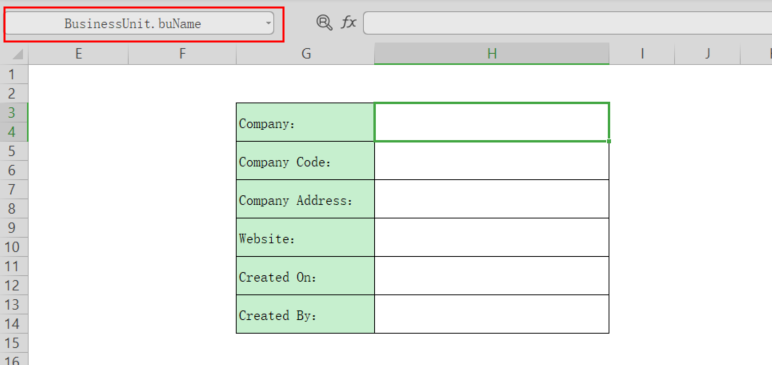Viewport: 772px width, 365px height.
Task: Select column G header
Action: coord(305,54)
